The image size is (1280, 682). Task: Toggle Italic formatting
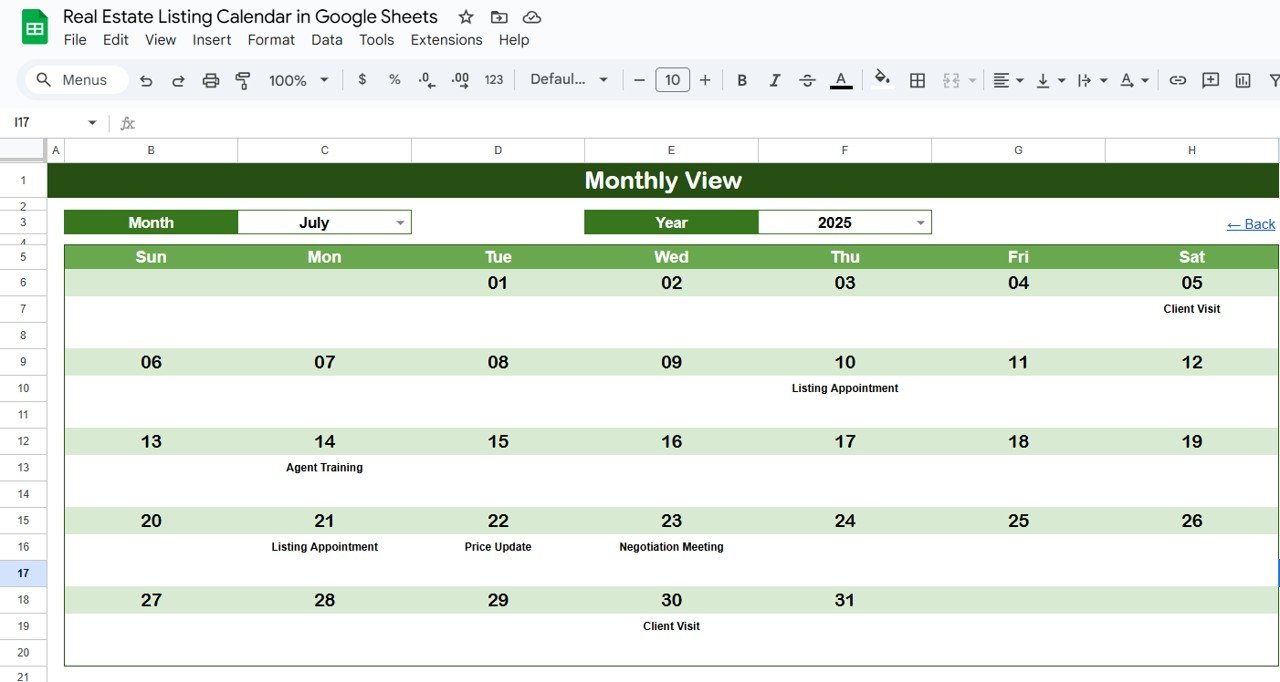pos(775,80)
